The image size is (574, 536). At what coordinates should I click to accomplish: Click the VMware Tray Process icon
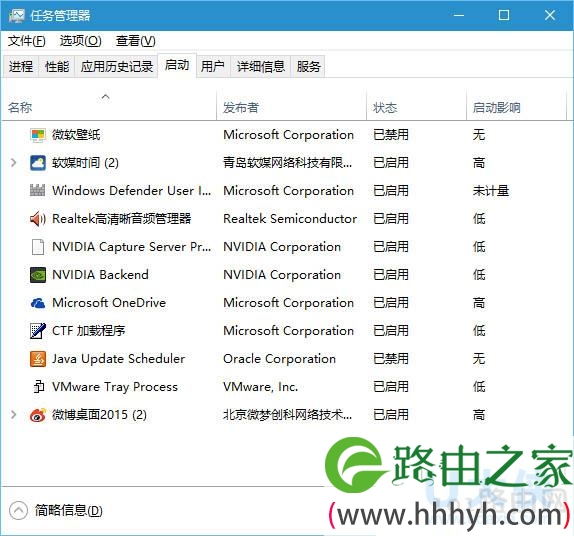pyautogui.click(x=38, y=387)
